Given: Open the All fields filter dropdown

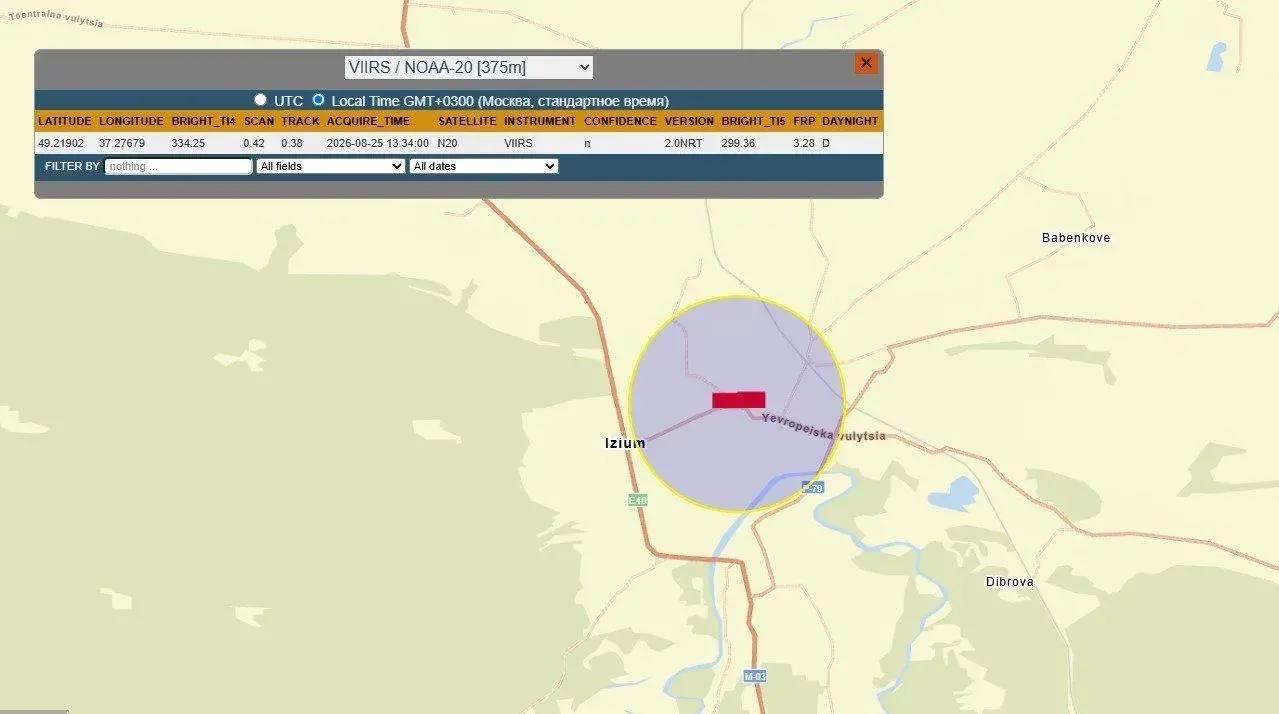Looking at the screenshot, I should click(331, 166).
